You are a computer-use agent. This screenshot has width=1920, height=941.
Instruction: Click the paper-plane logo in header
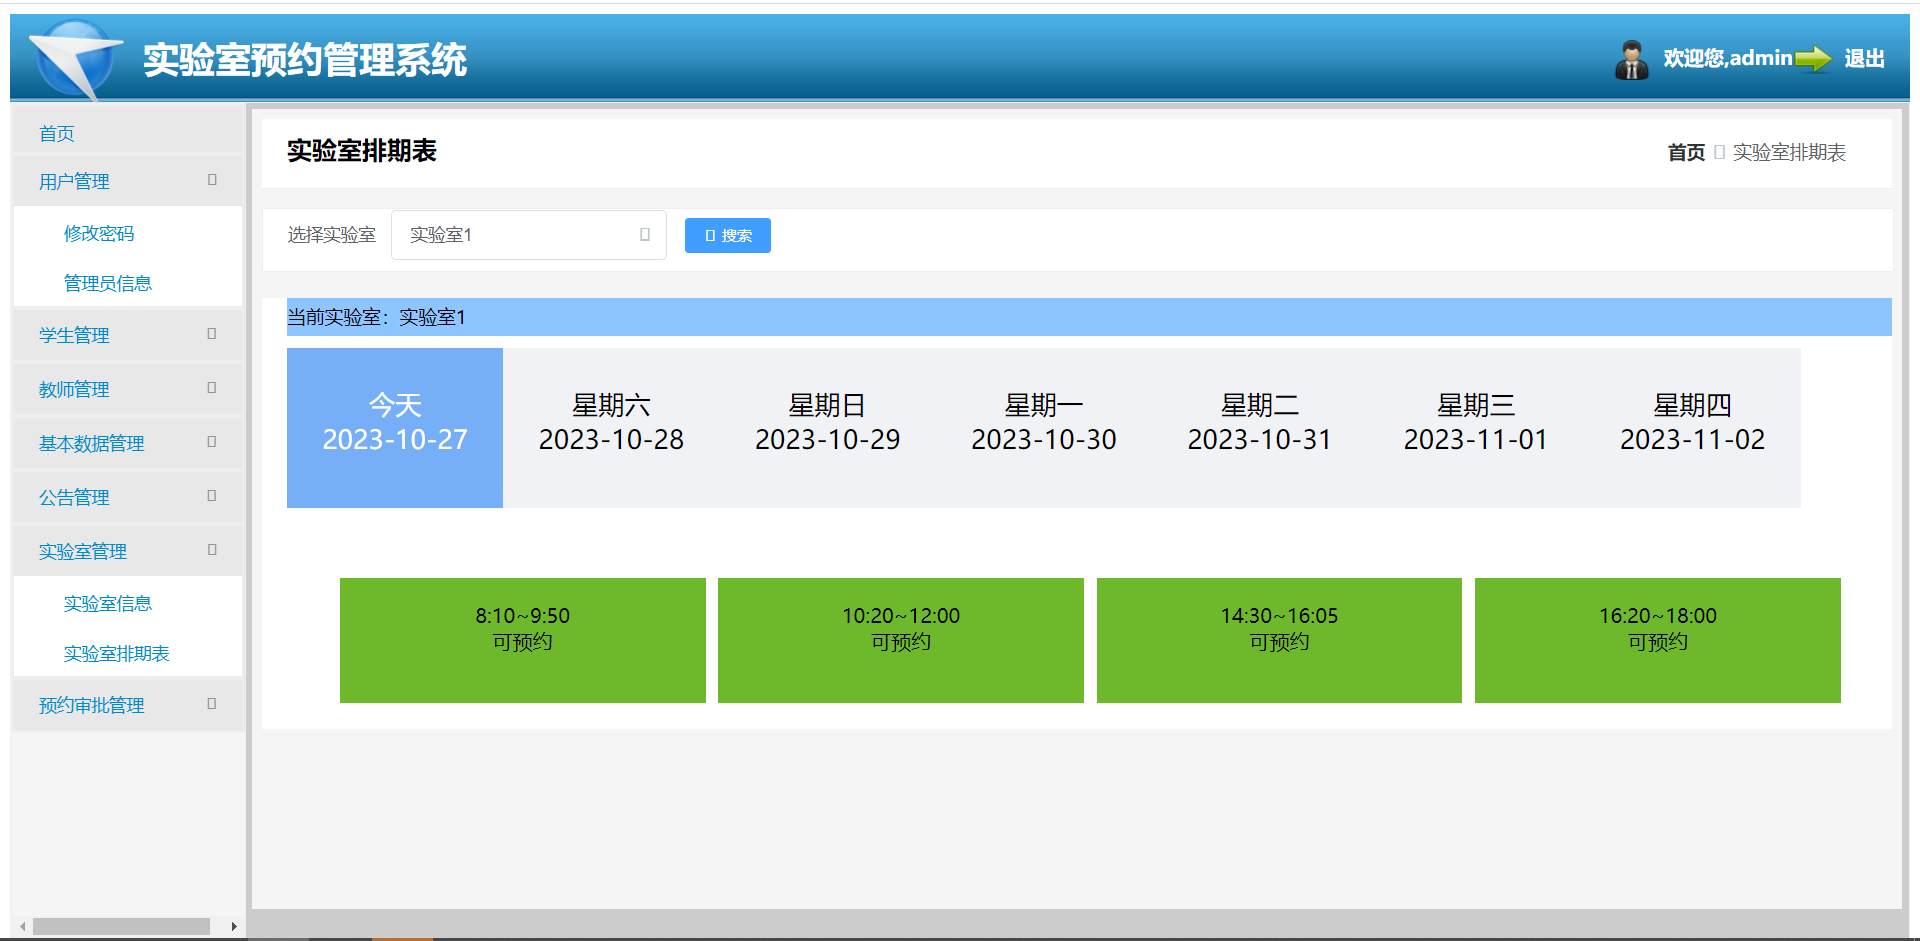[x=76, y=60]
